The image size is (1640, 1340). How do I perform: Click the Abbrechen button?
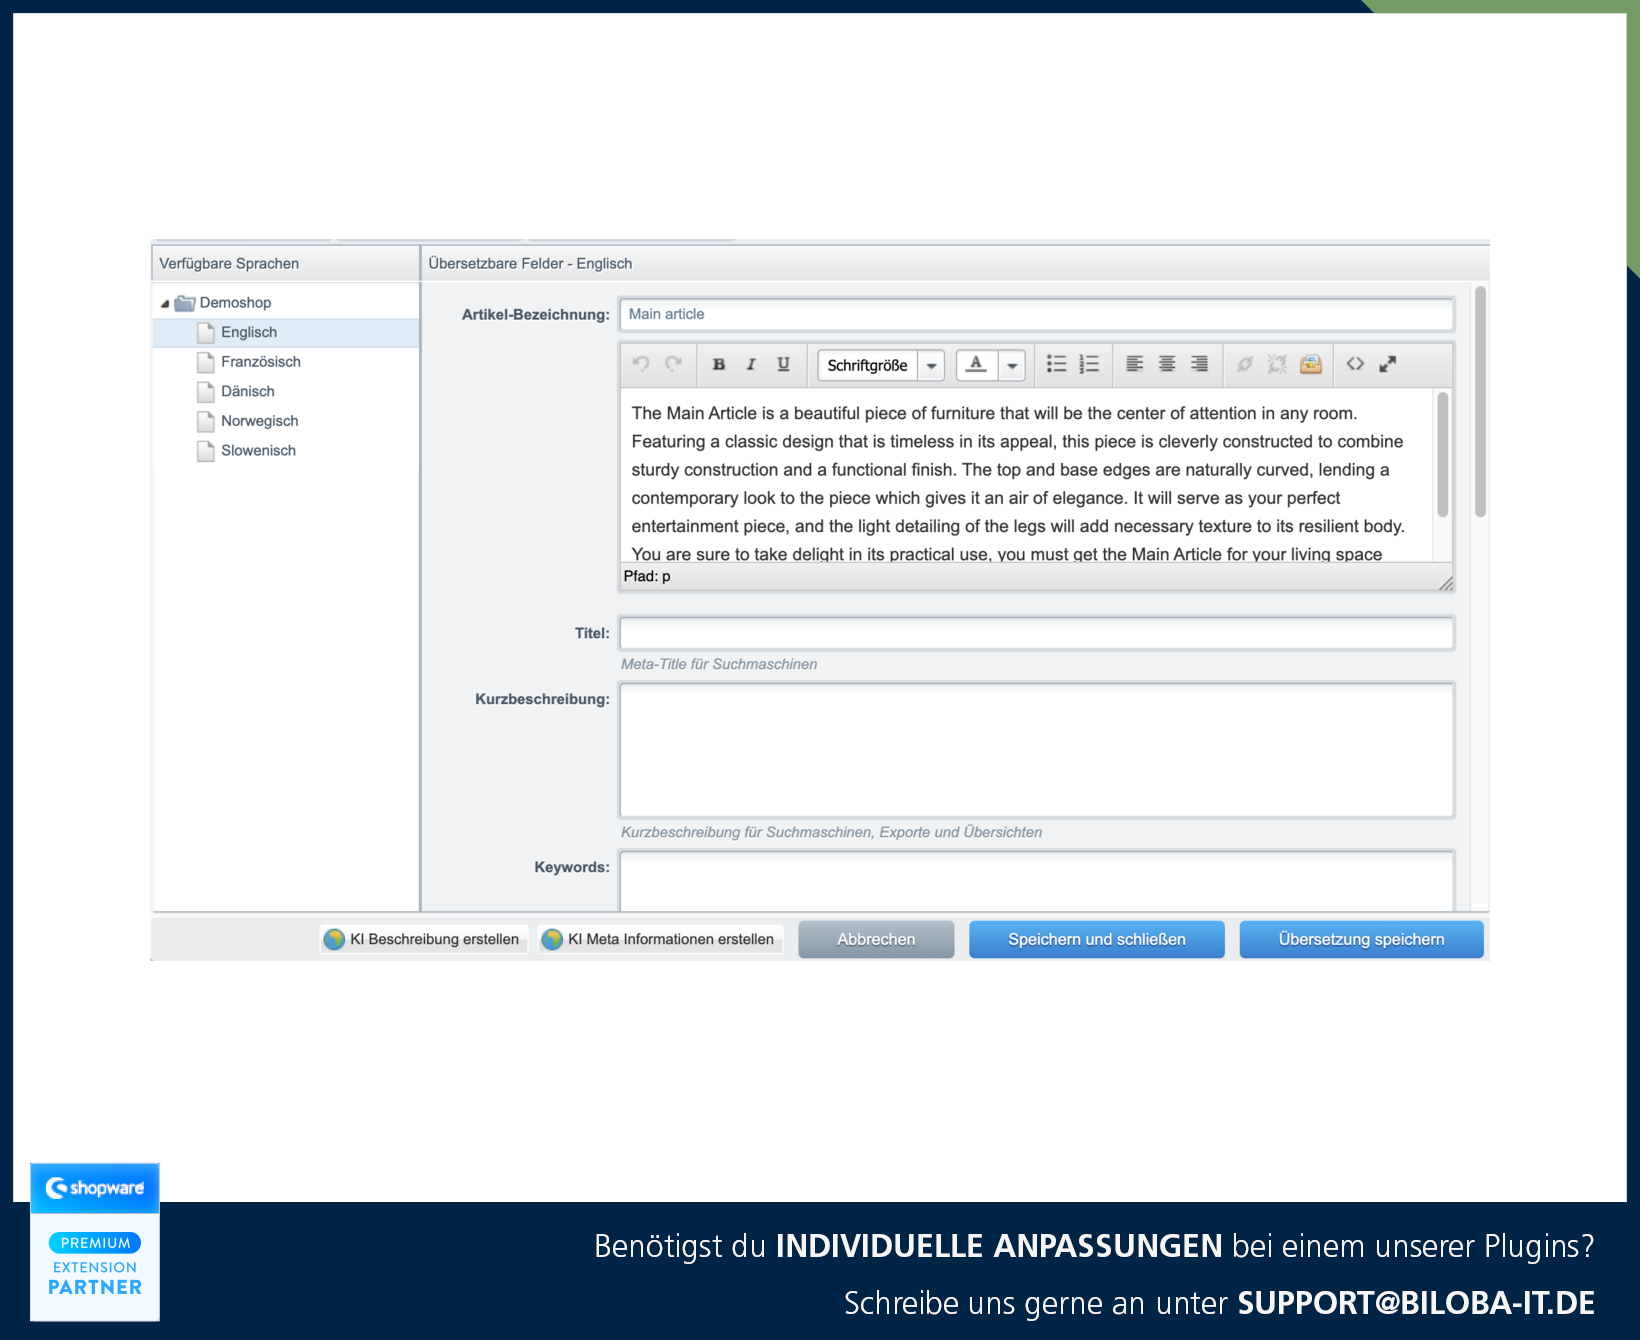[876, 939]
